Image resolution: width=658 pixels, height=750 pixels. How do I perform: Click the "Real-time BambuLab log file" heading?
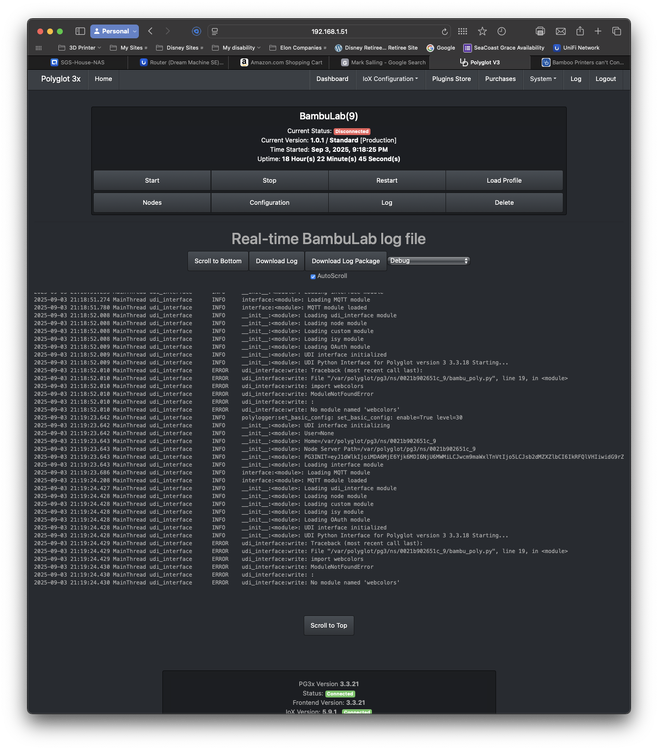tap(329, 239)
